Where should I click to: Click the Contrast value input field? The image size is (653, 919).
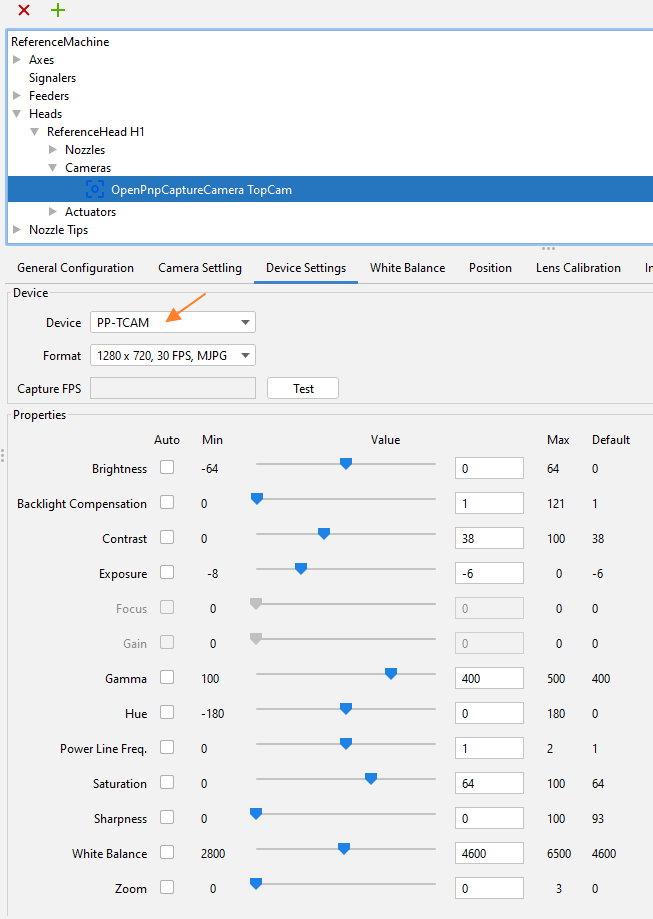click(x=488, y=538)
